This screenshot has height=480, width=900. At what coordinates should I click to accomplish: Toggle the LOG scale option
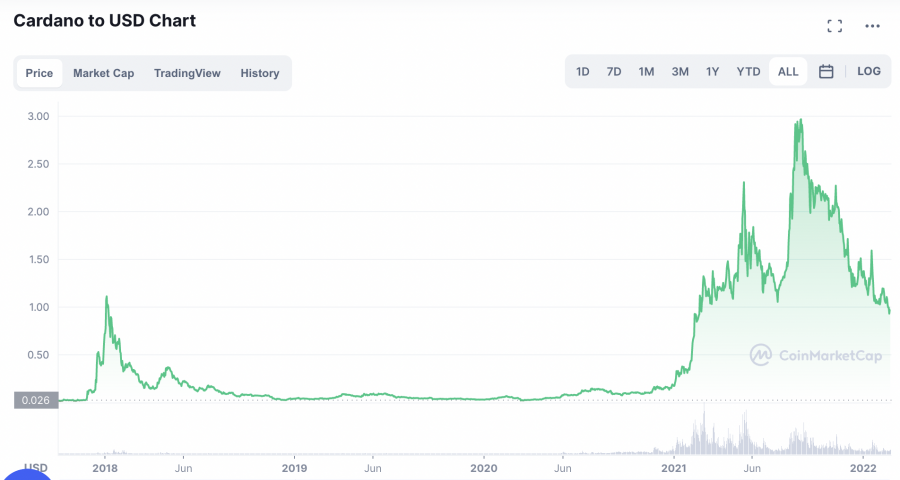[x=868, y=71]
